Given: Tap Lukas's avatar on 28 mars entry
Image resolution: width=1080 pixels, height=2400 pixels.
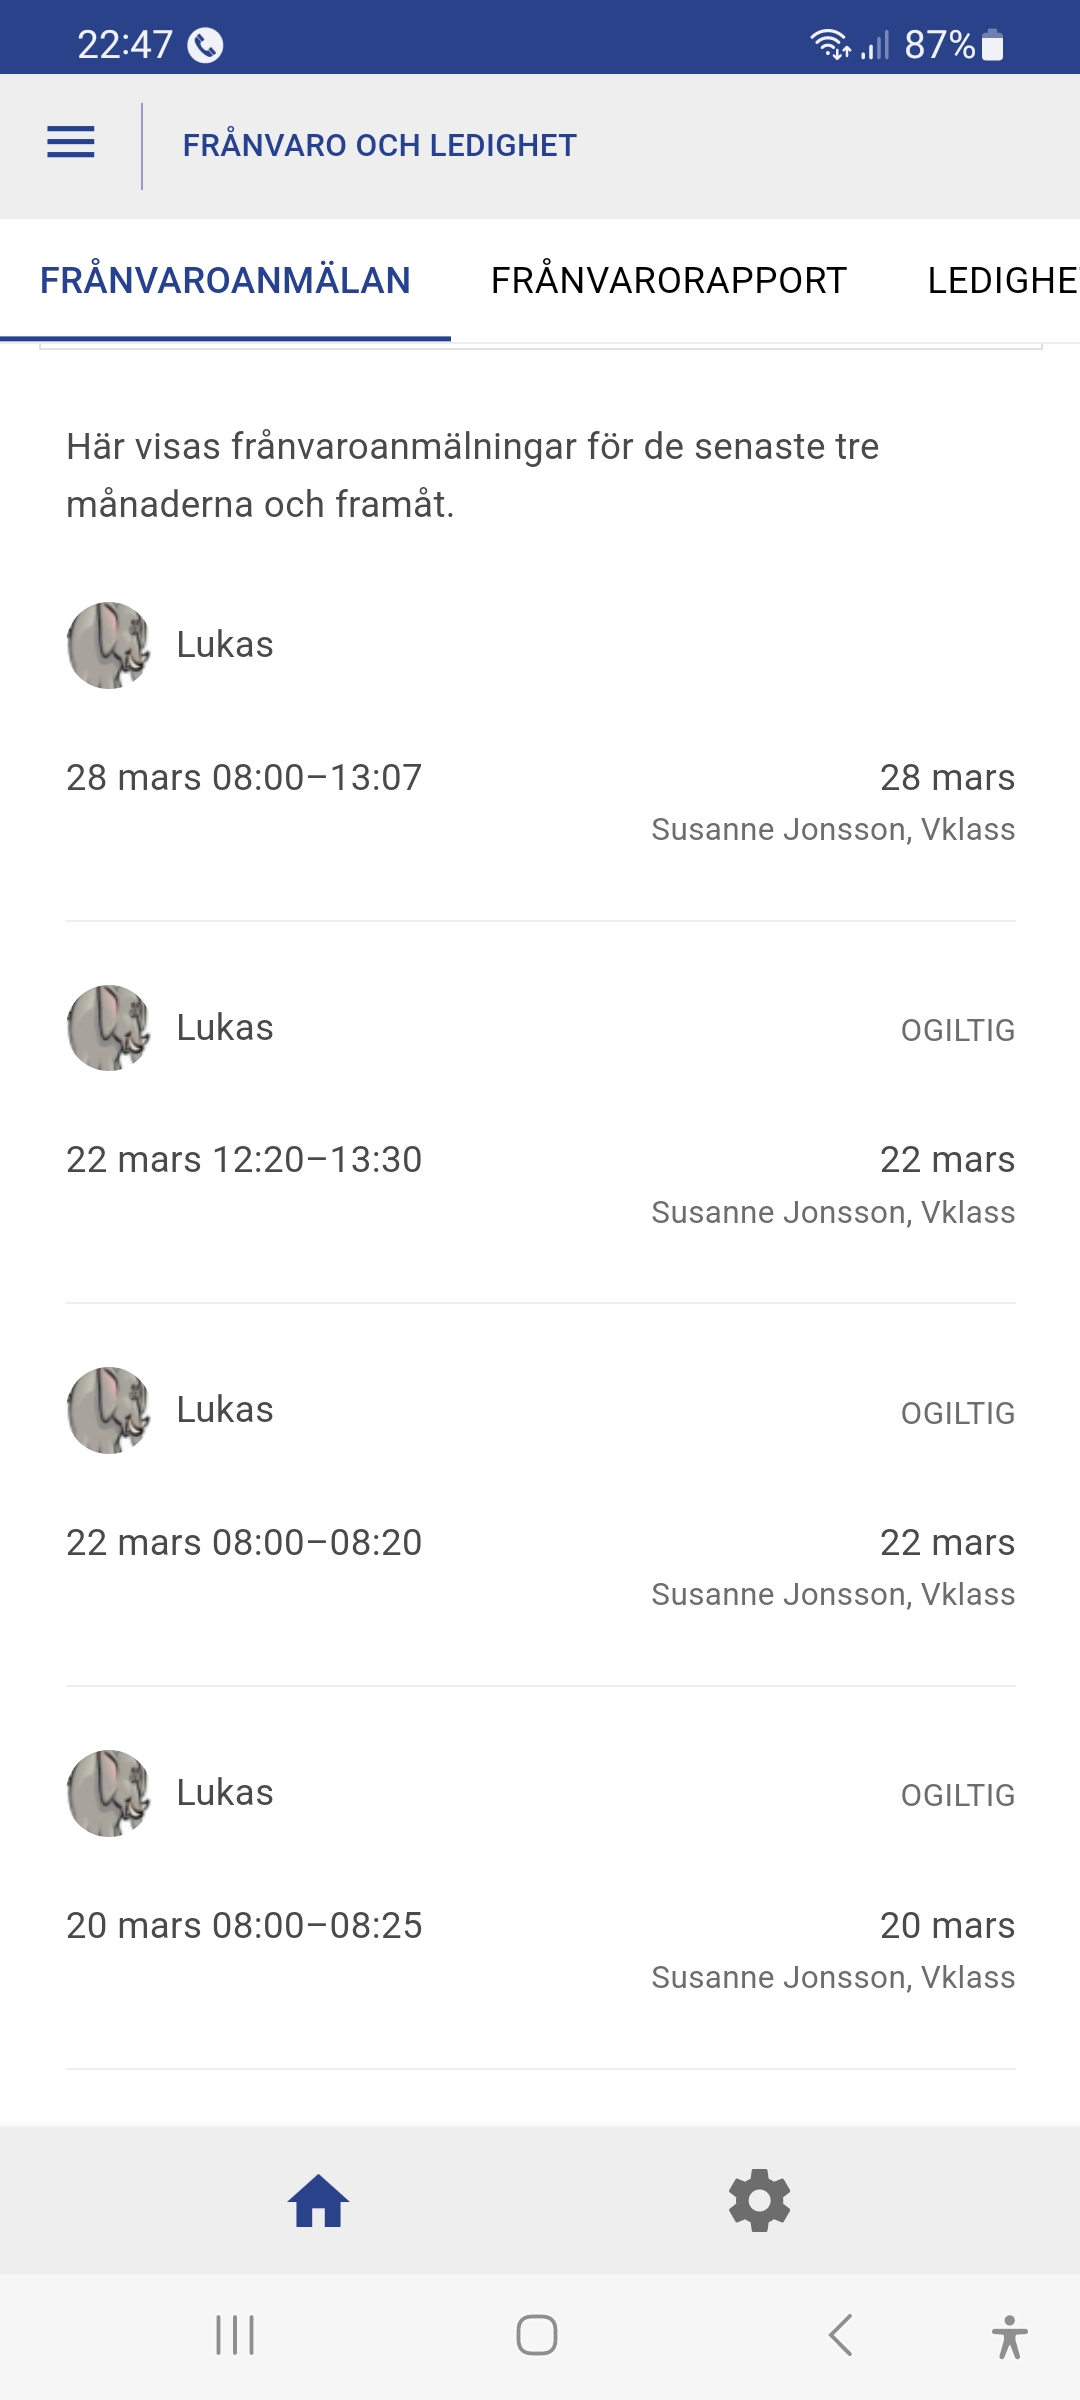Looking at the screenshot, I should [x=109, y=645].
